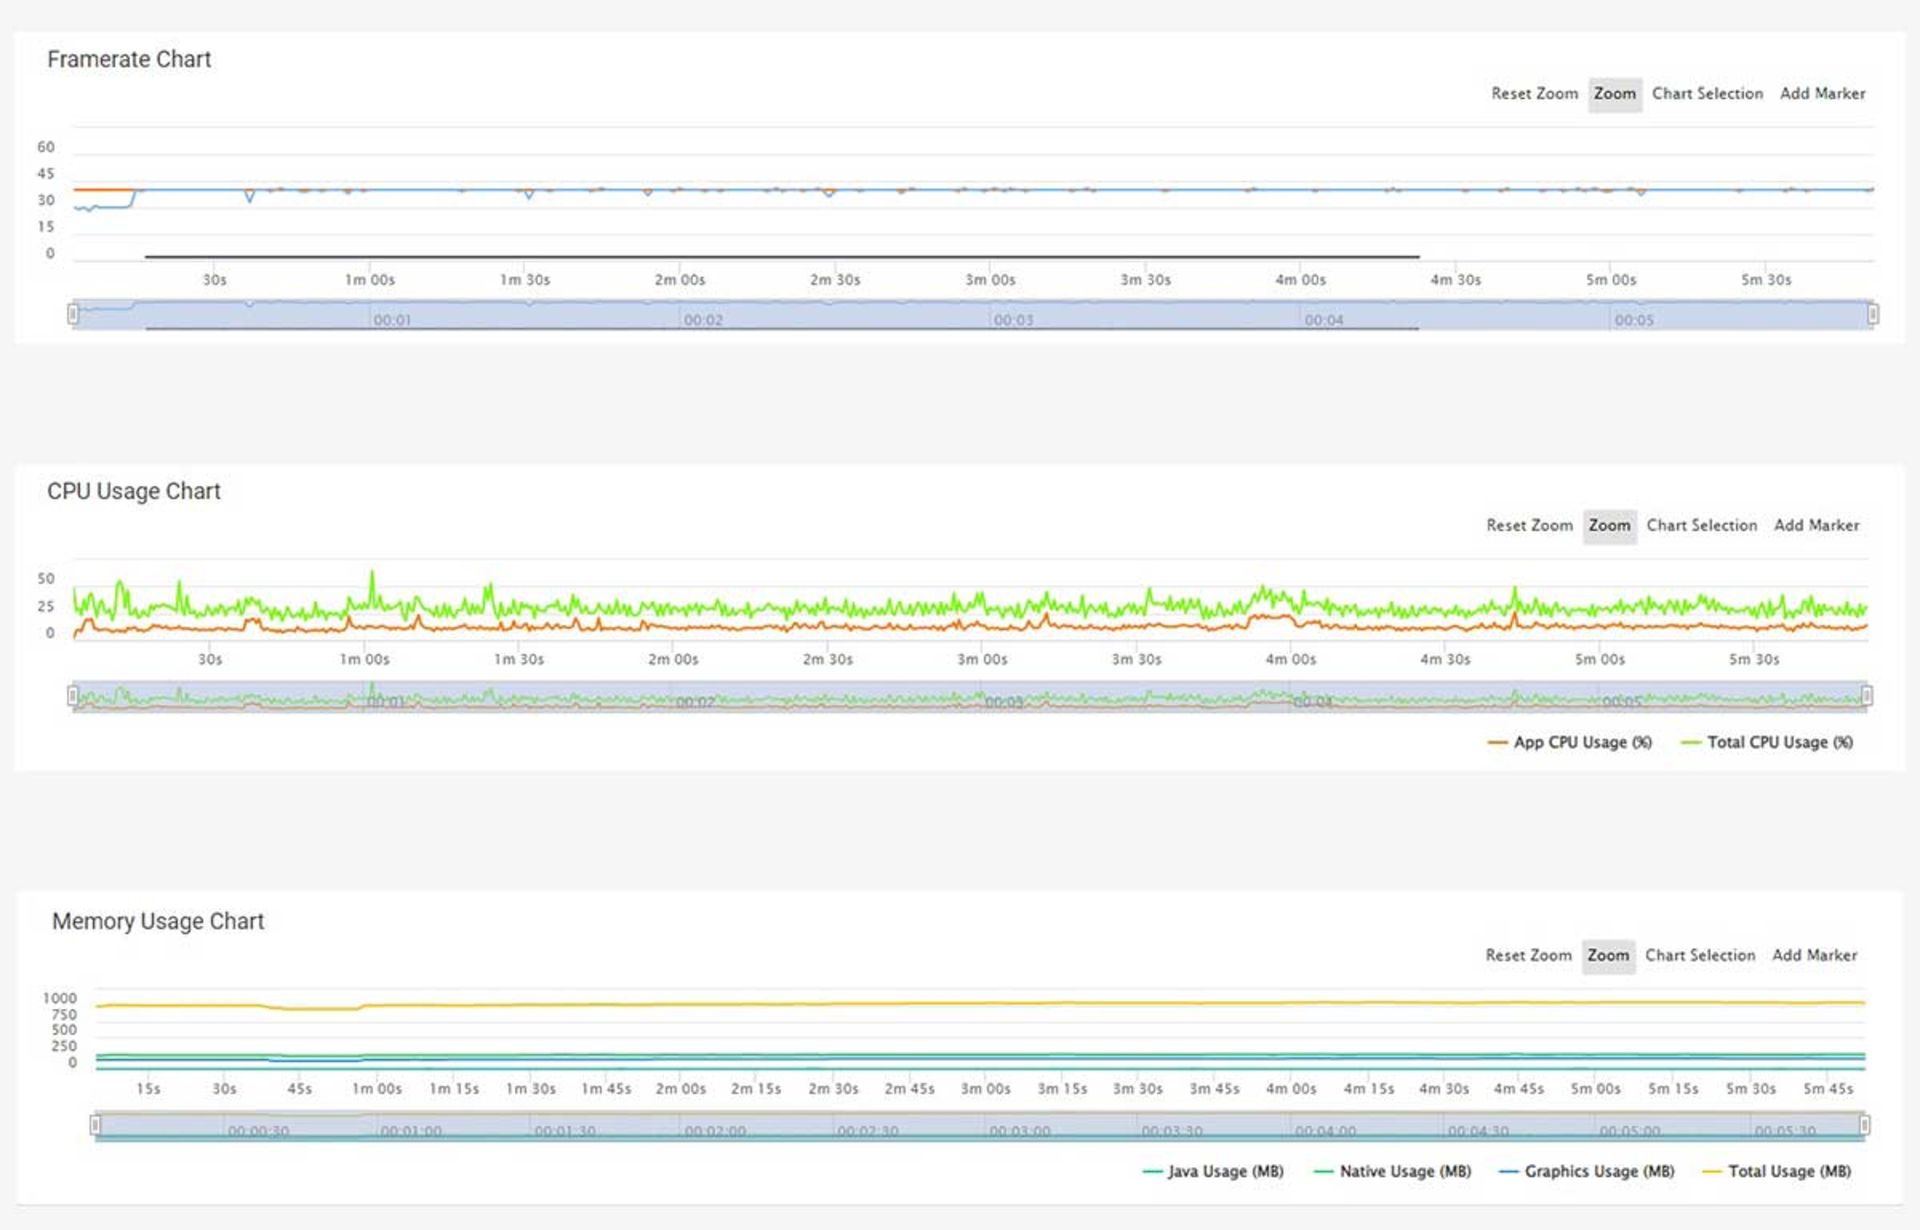Choose Chart Selection in Memory Usage Chart
The image size is (1920, 1230).
pos(1700,955)
